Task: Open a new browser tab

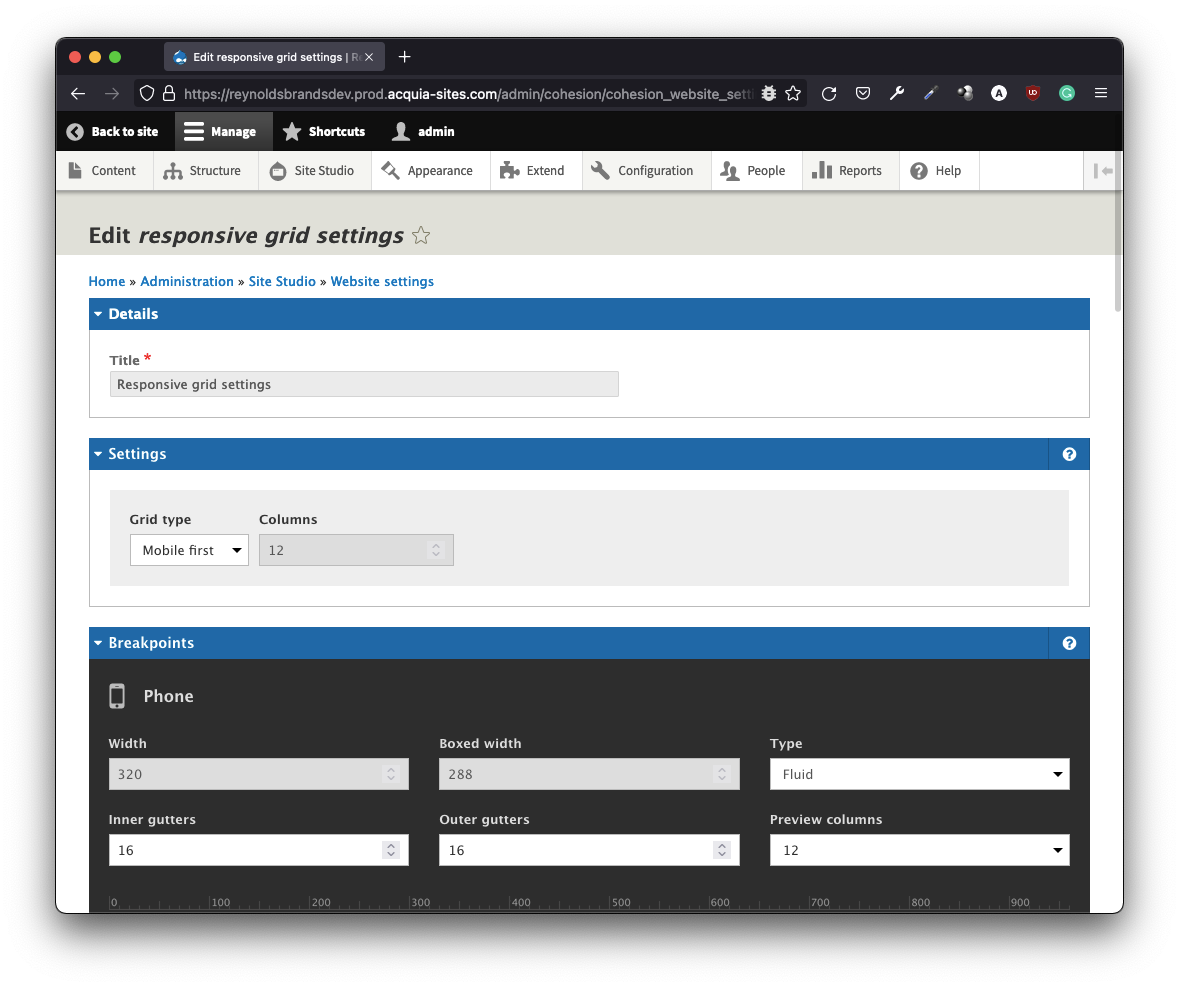Action: [404, 57]
